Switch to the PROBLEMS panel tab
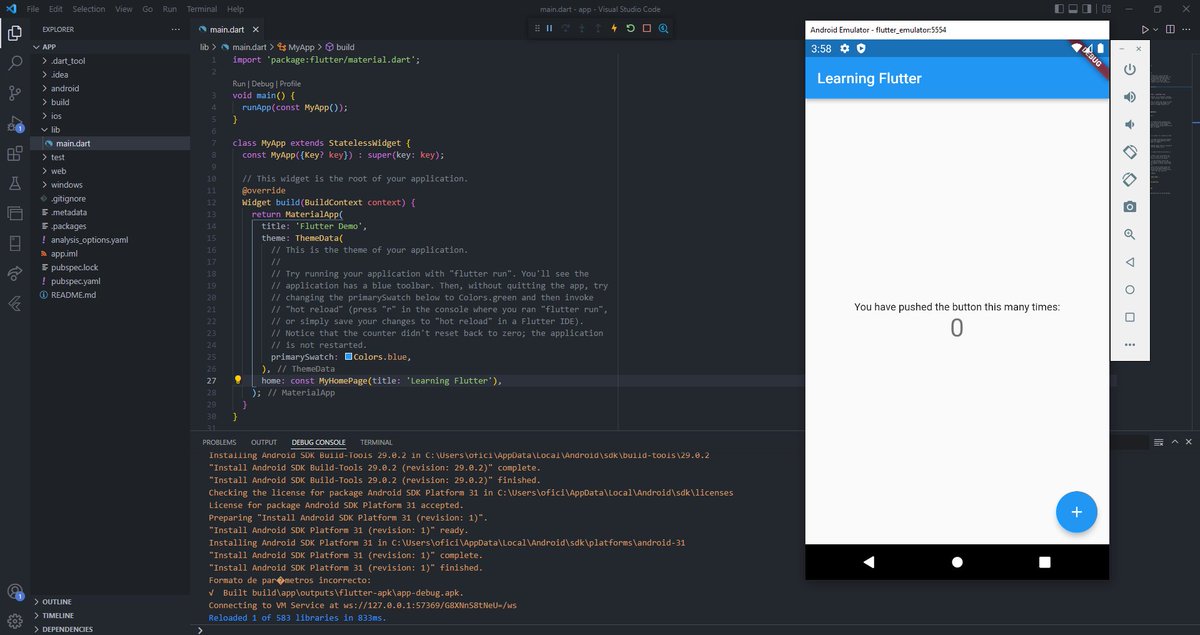Screen dimensions: 1200x635 [x=219, y=442]
